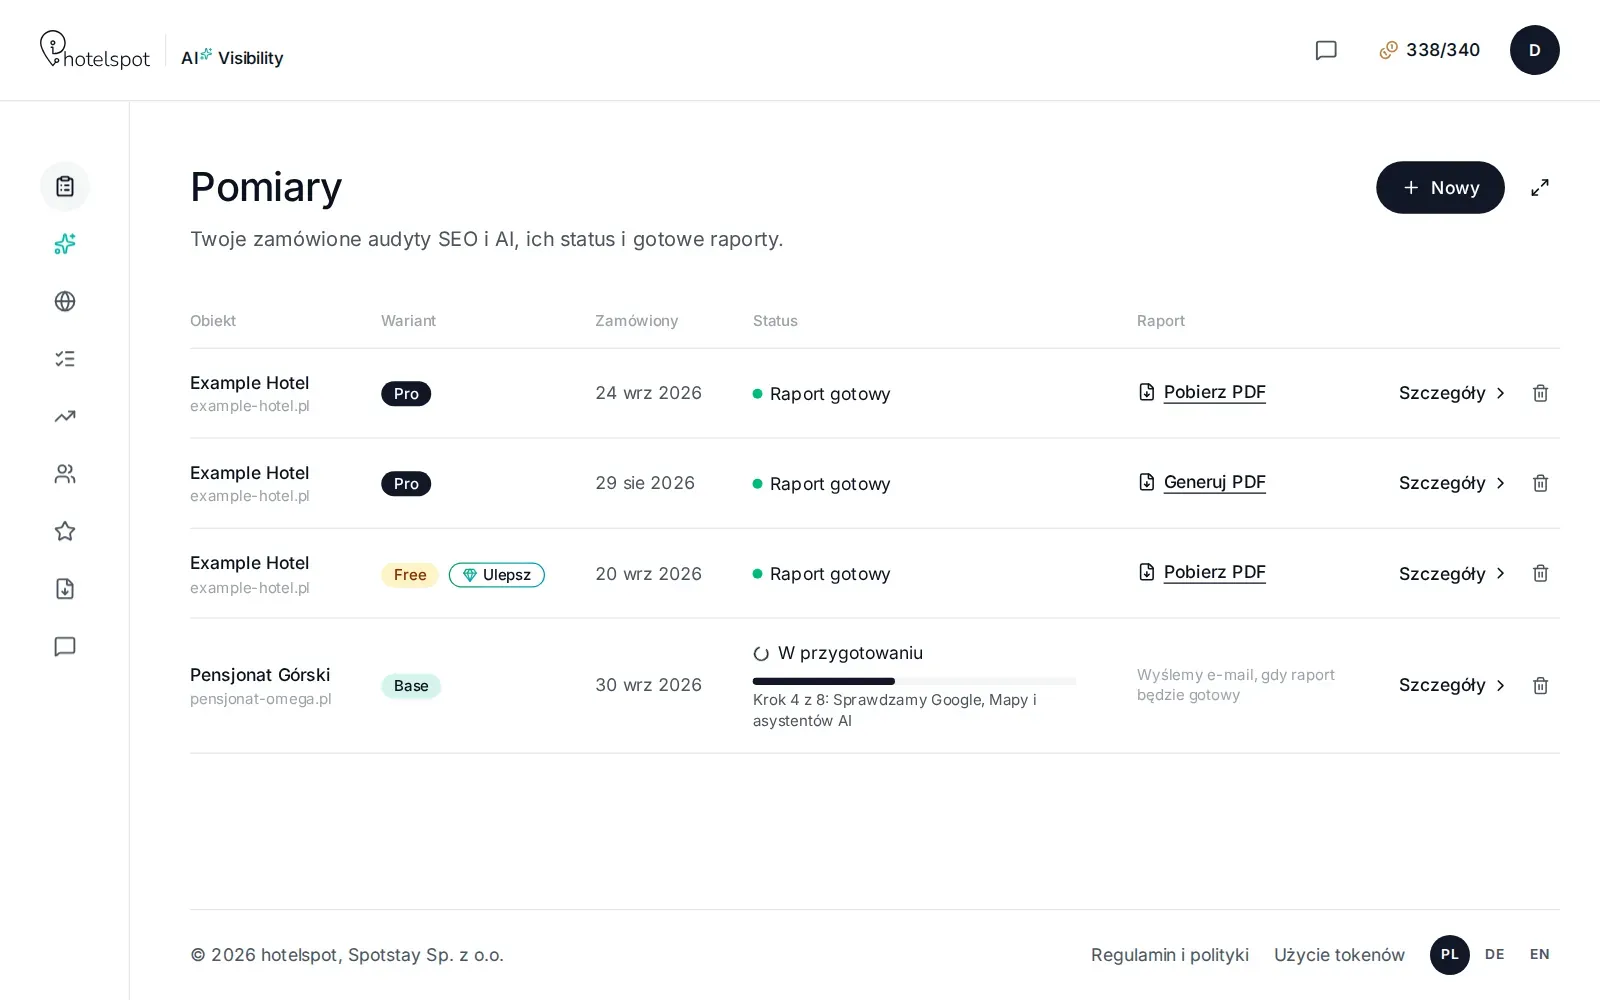Open Szczegóły for 29 sie 2026 row
The height and width of the screenshot is (1000, 1600).
click(1452, 483)
